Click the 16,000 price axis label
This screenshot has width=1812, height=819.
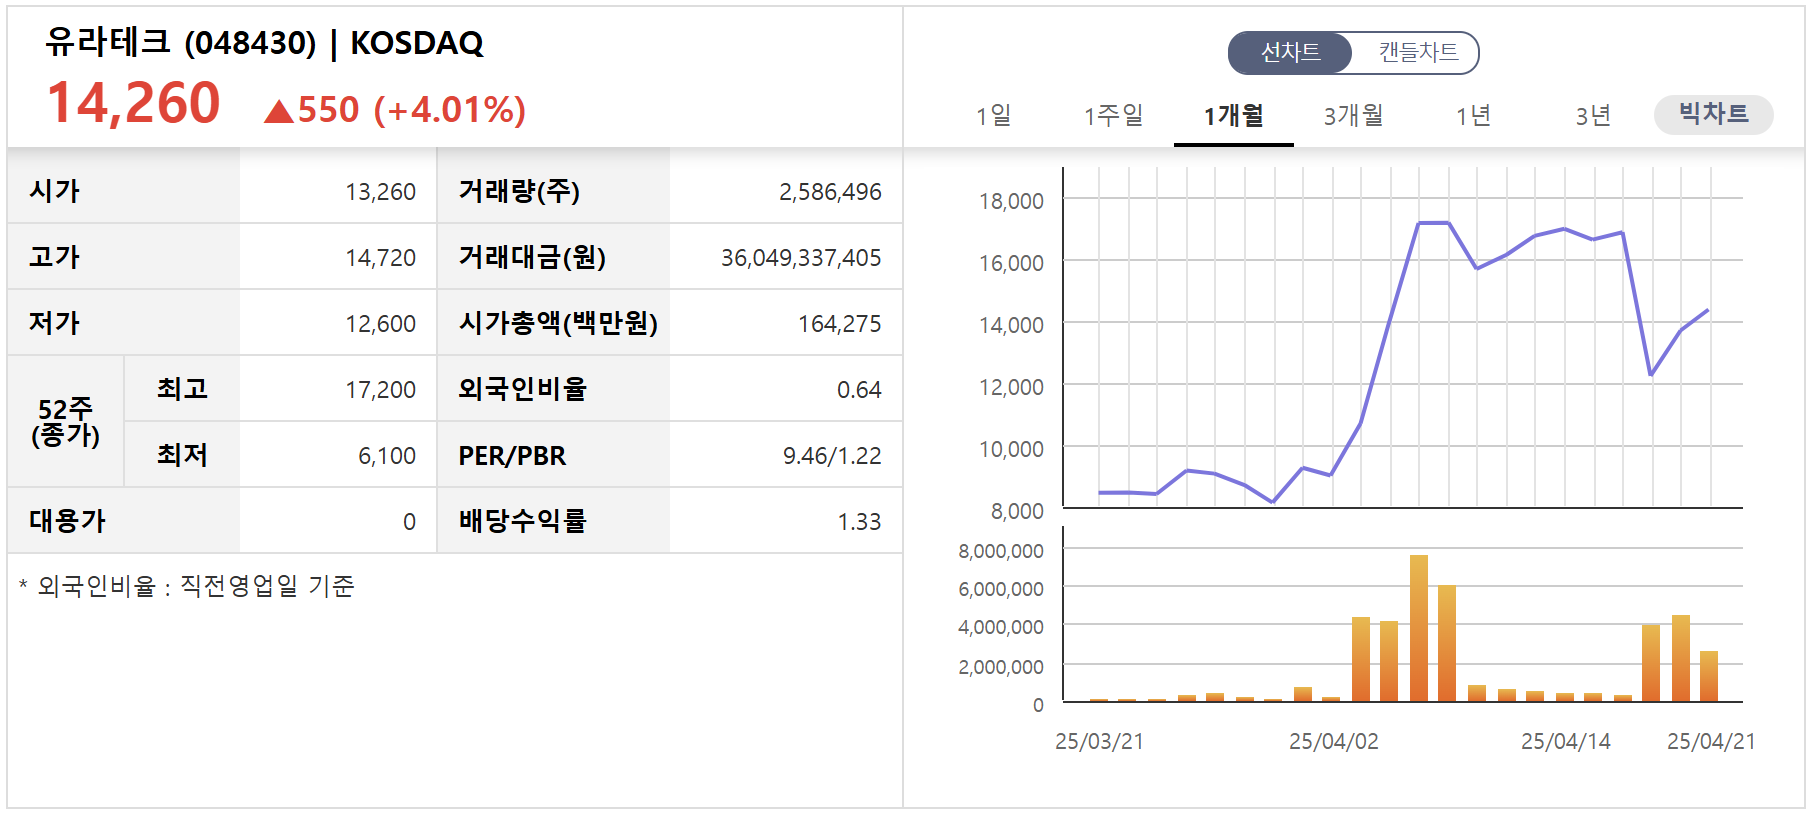[x=1011, y=264]
